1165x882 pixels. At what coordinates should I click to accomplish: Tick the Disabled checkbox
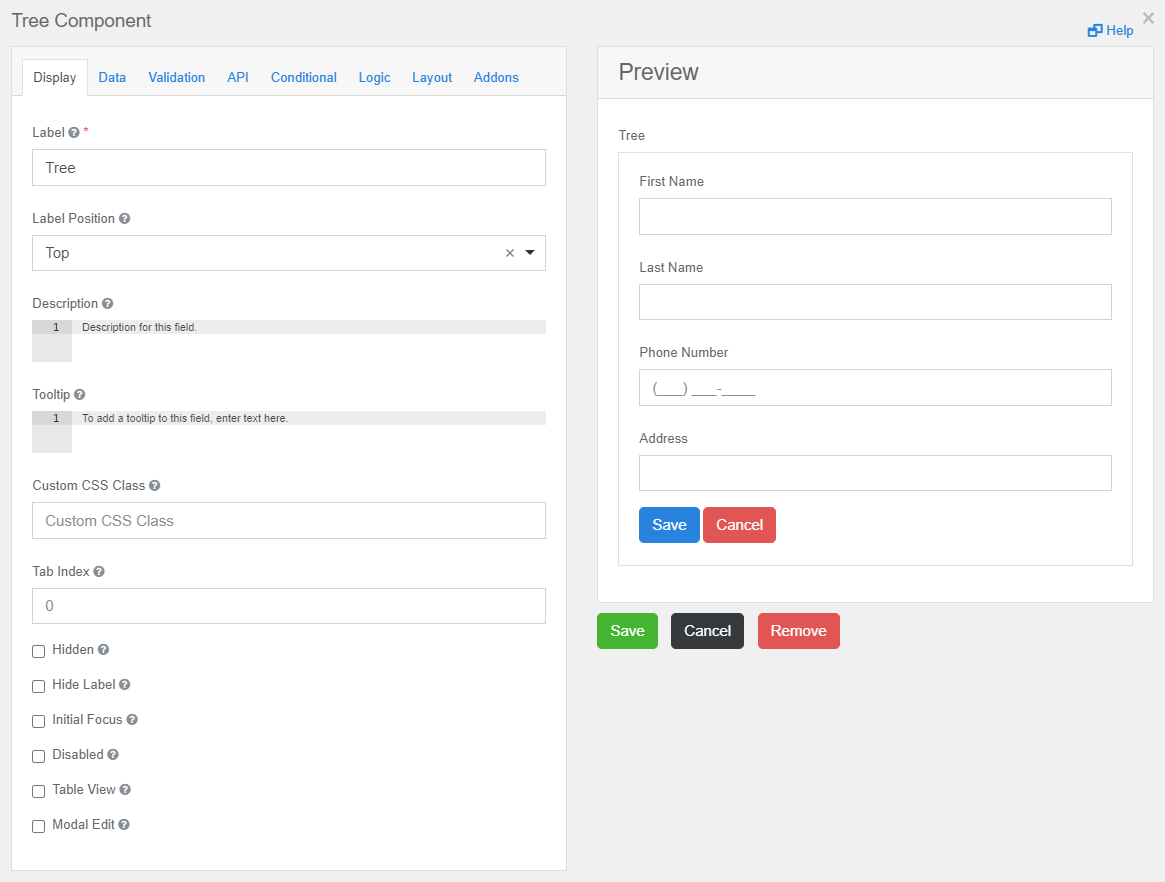tap(39, 756)
